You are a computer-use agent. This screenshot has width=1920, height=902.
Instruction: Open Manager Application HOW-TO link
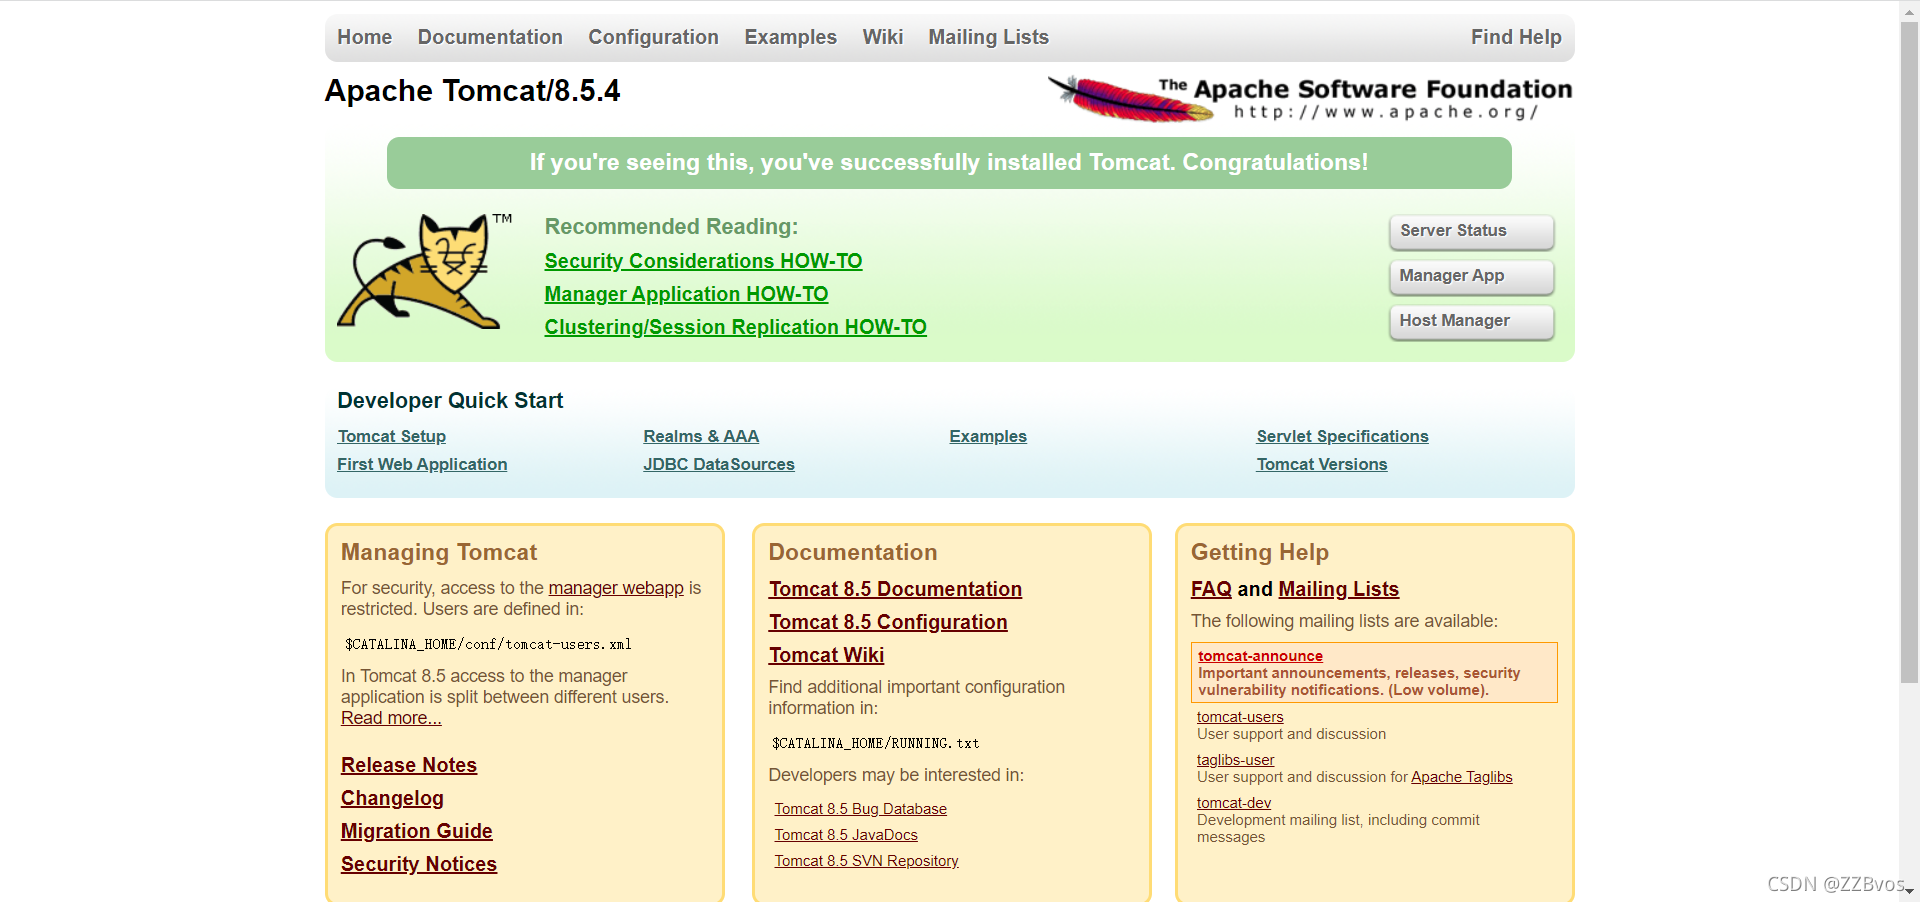click(686, 294)
